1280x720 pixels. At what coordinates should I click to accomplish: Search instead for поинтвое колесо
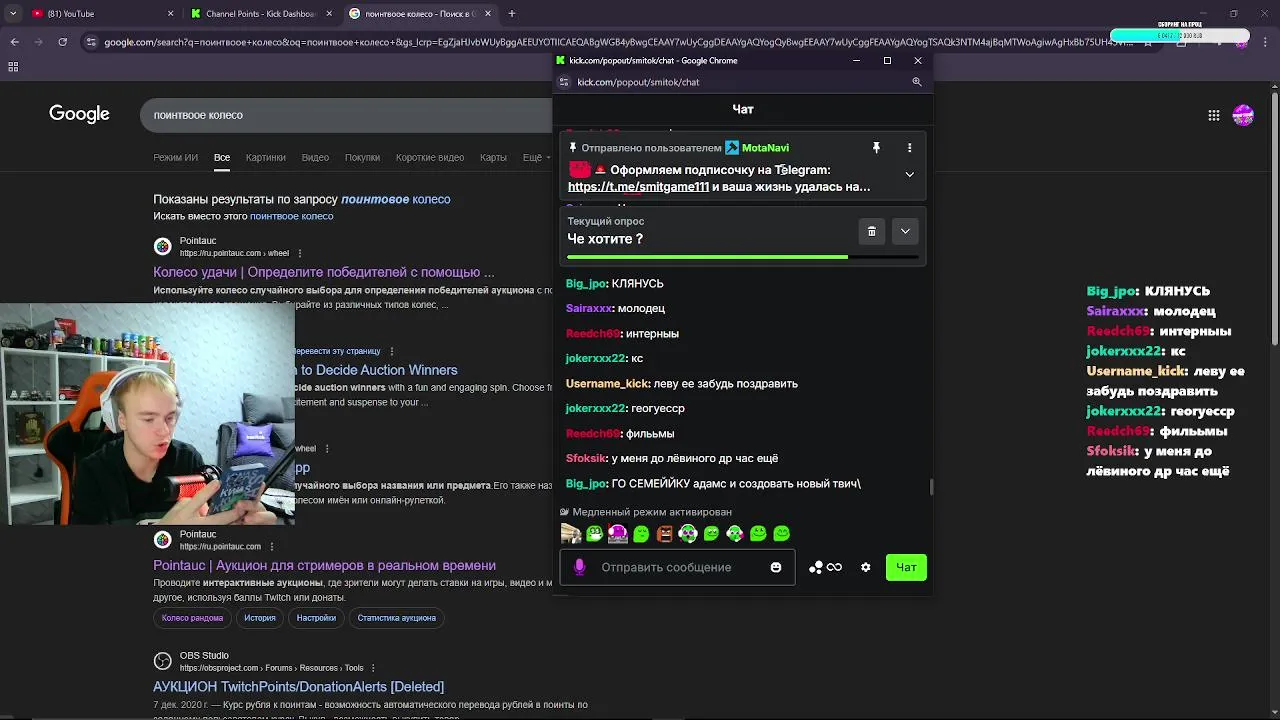[x=291, y=216]
